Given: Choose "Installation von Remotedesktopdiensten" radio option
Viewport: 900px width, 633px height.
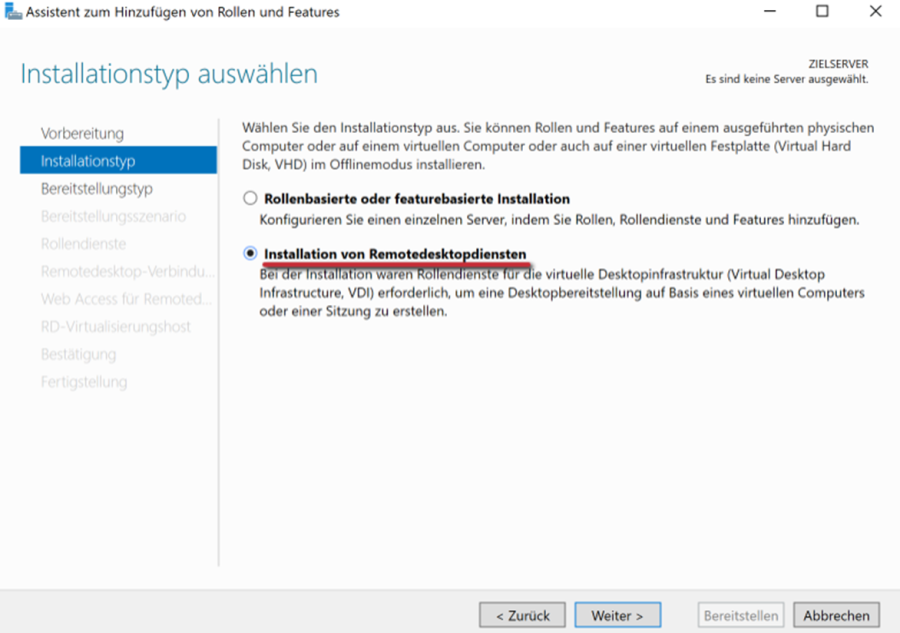Looking at the screenshot, I should coord(250,254).
